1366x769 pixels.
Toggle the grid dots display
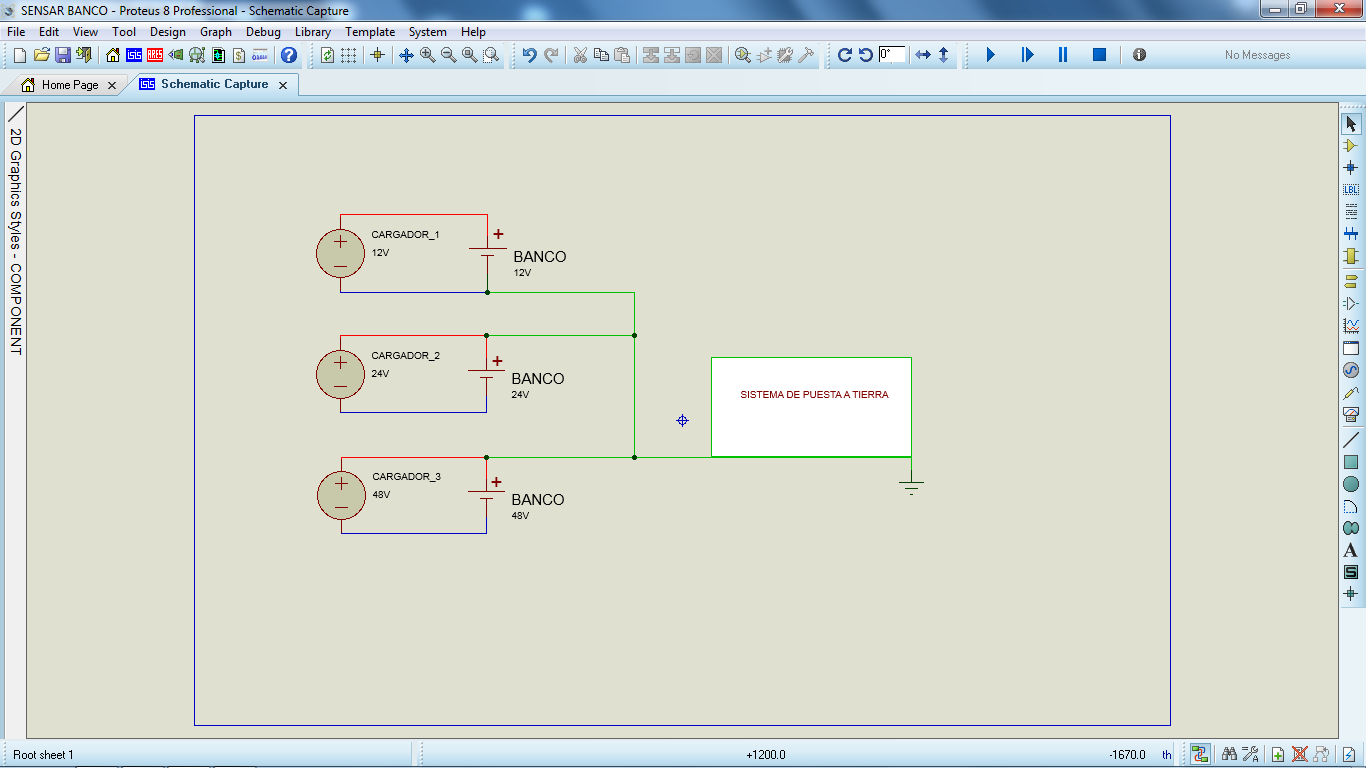click(x=348, y=55)
